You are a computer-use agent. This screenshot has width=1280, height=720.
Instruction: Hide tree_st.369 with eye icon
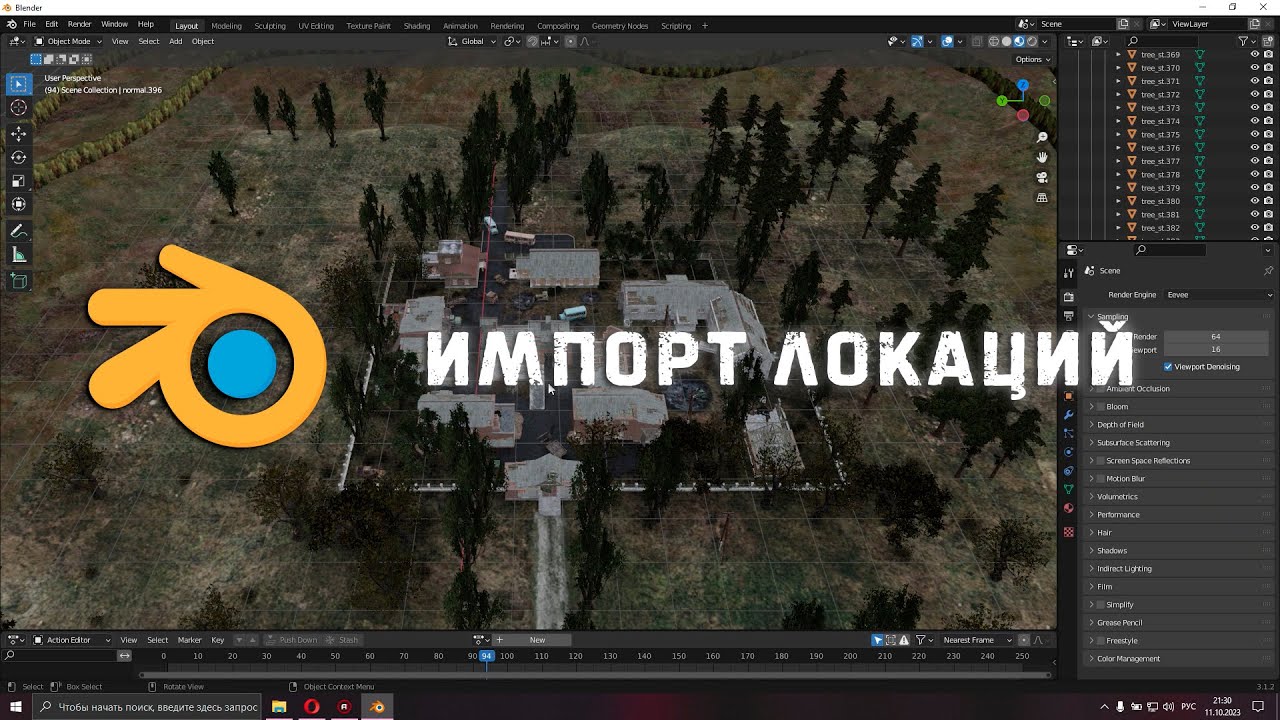1255,55
